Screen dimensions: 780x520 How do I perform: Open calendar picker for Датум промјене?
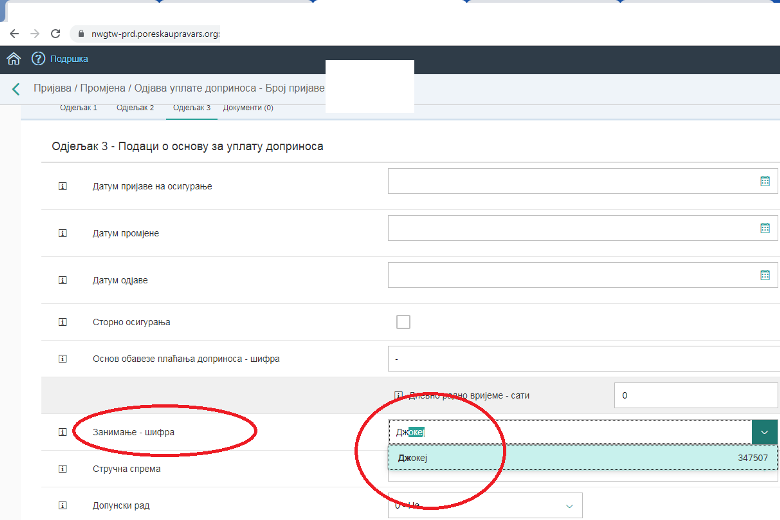tap(765, 228)
